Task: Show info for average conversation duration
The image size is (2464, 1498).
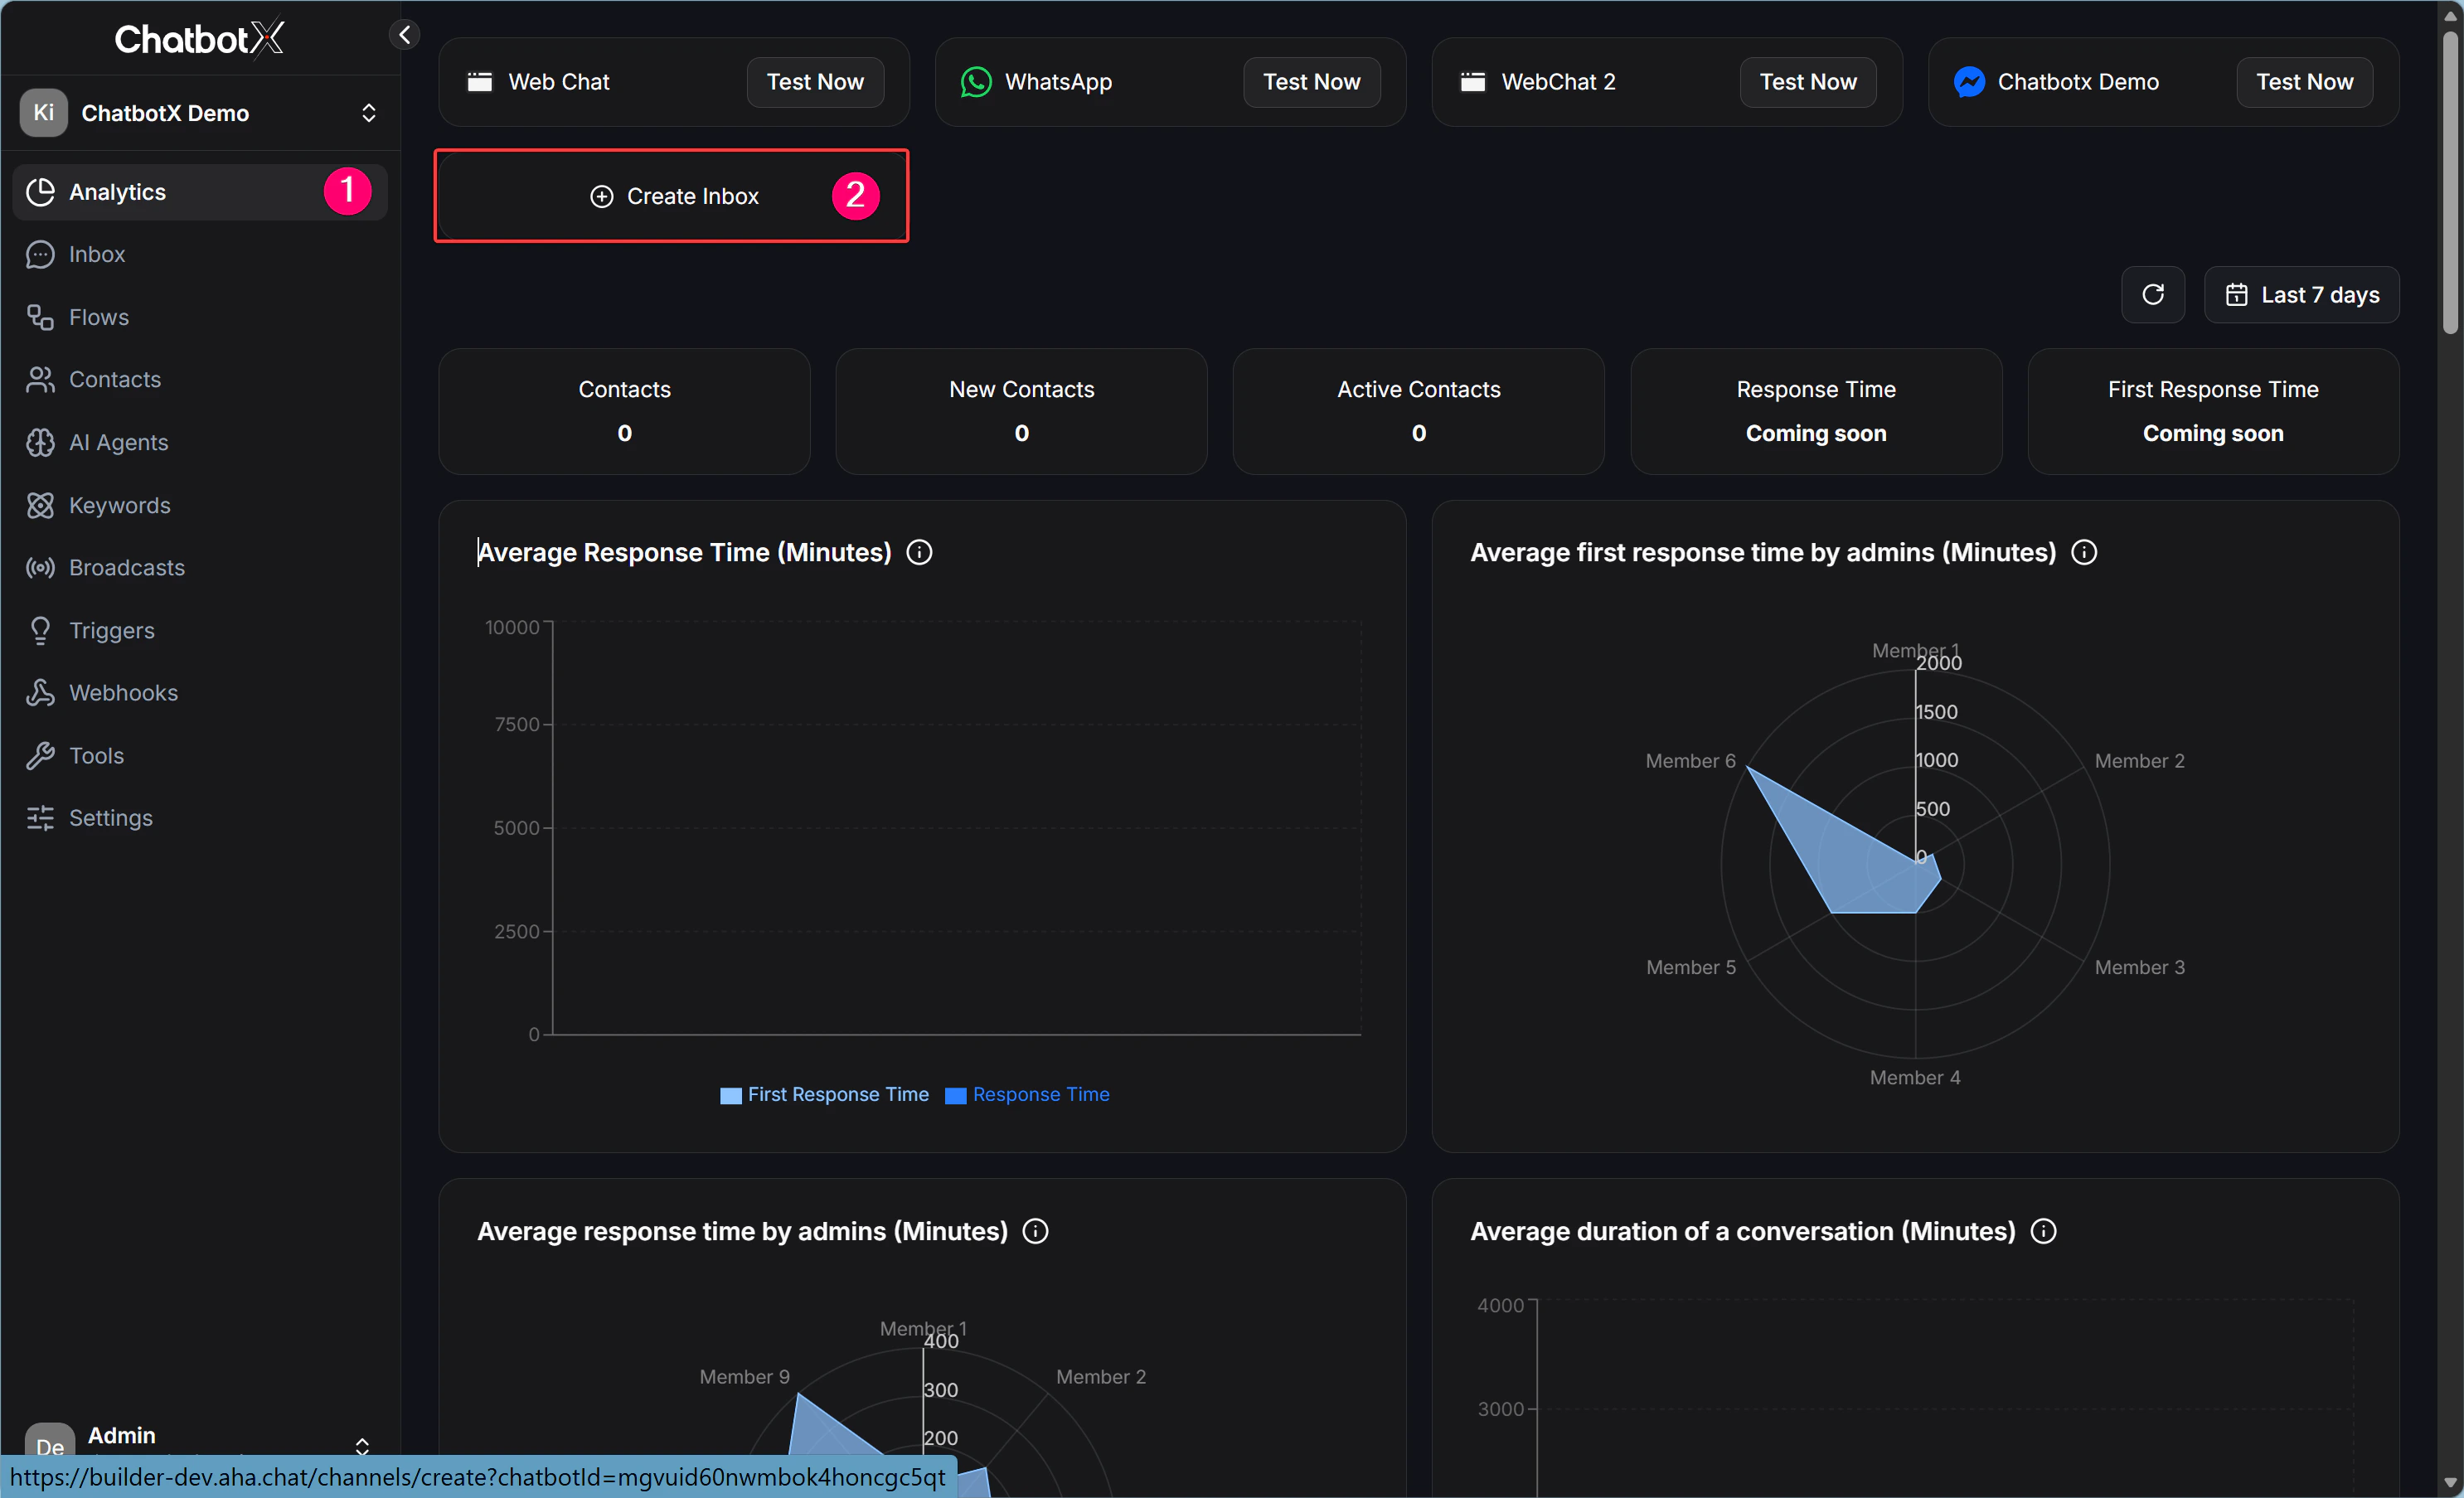Action: pos(2044,1231)
